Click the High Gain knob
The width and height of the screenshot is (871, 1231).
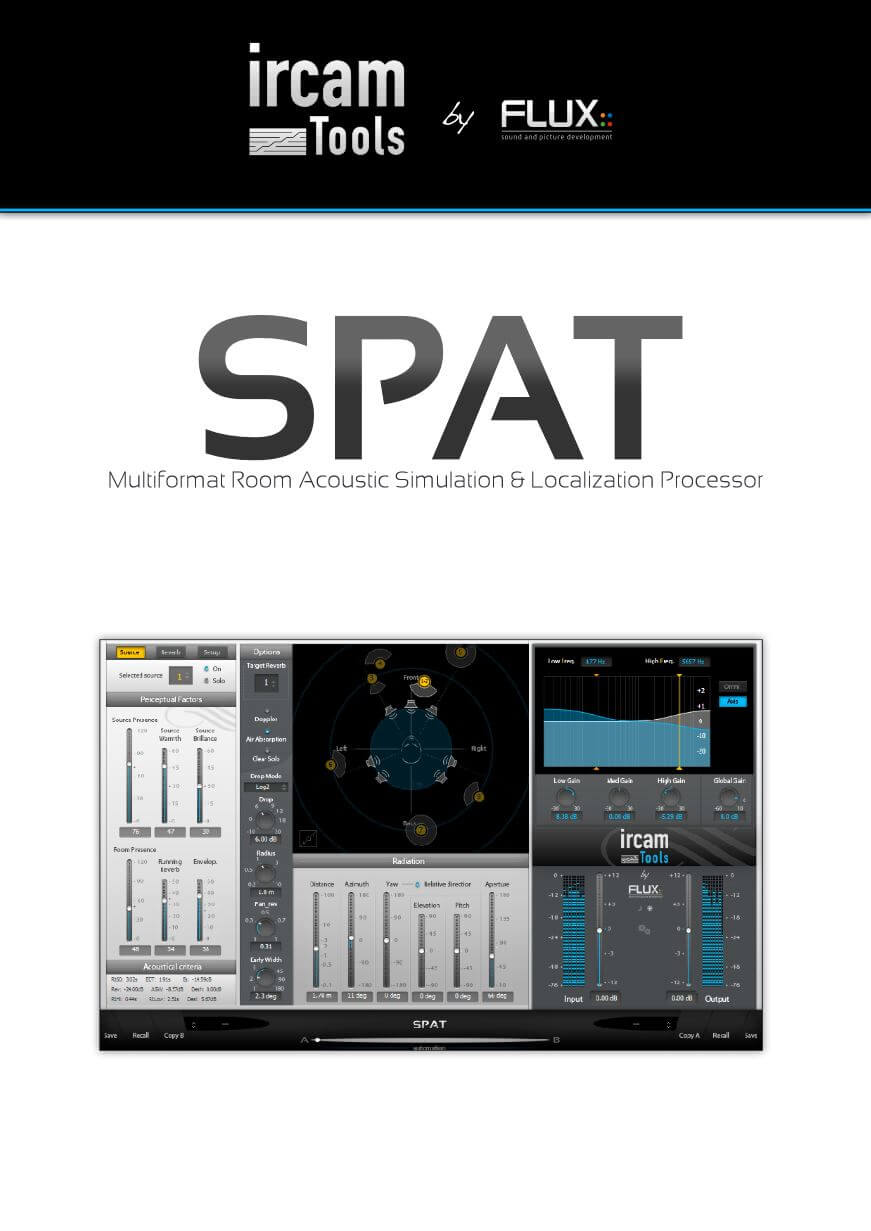click(x=671, y=796)
